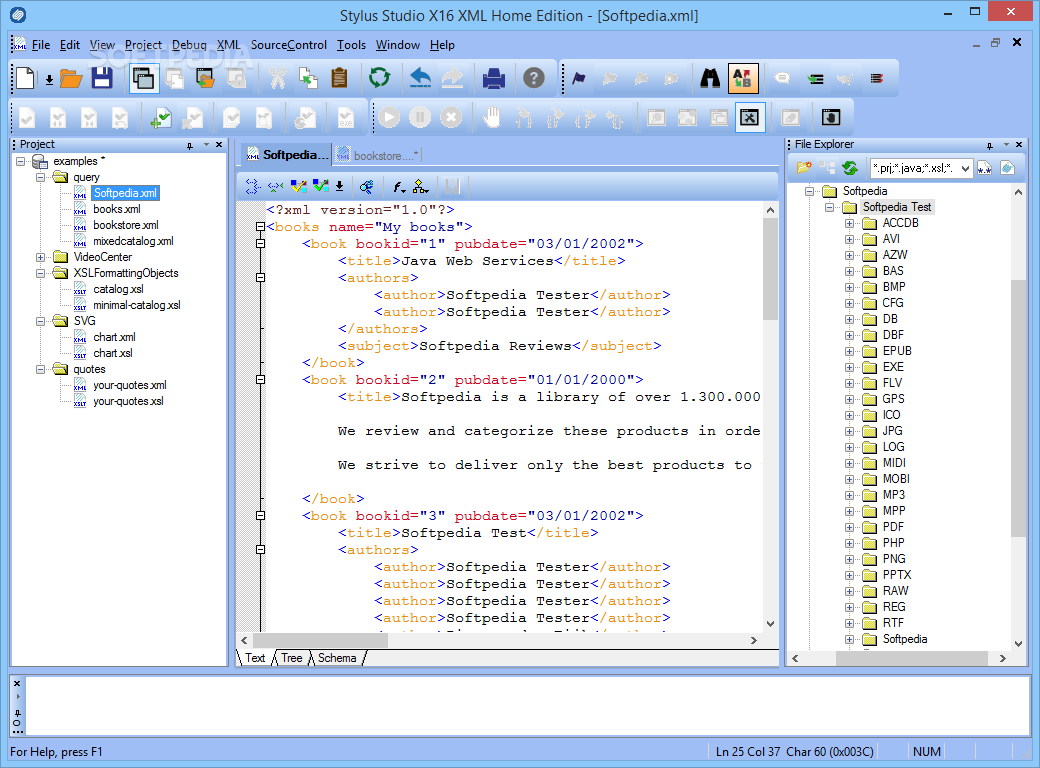Collapse the SVG folder in Project
This screenshot has height=768, width=1040.
coord(40,321)
